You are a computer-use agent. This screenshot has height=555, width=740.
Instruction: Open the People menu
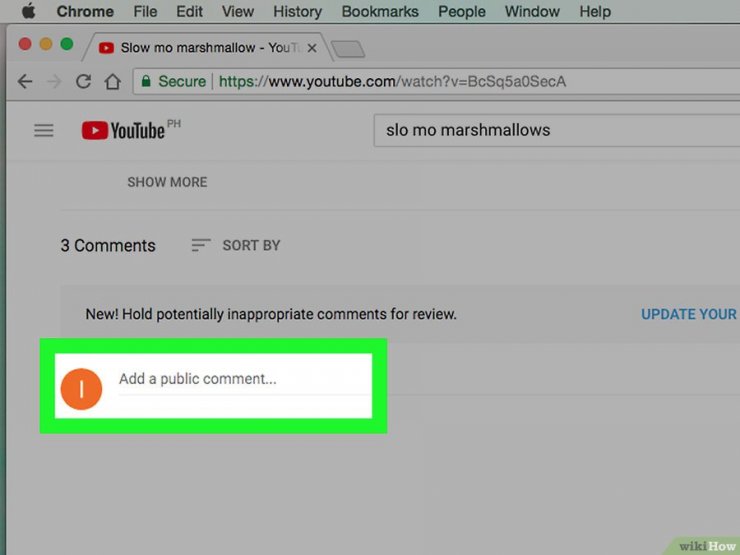(462, 11)
